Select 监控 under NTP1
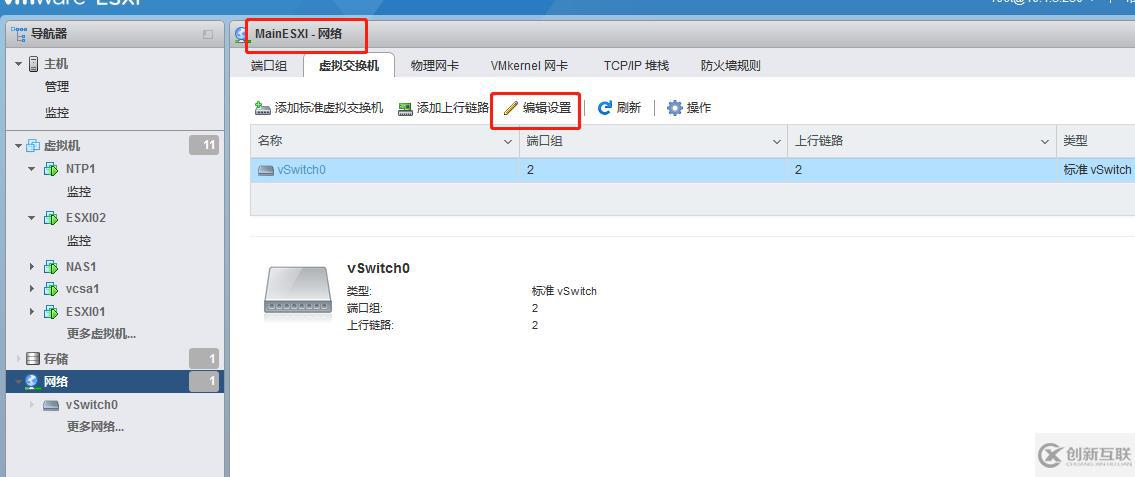Image resolution: width=1135 pixels, height=477 pixels. tap(79, 192)
